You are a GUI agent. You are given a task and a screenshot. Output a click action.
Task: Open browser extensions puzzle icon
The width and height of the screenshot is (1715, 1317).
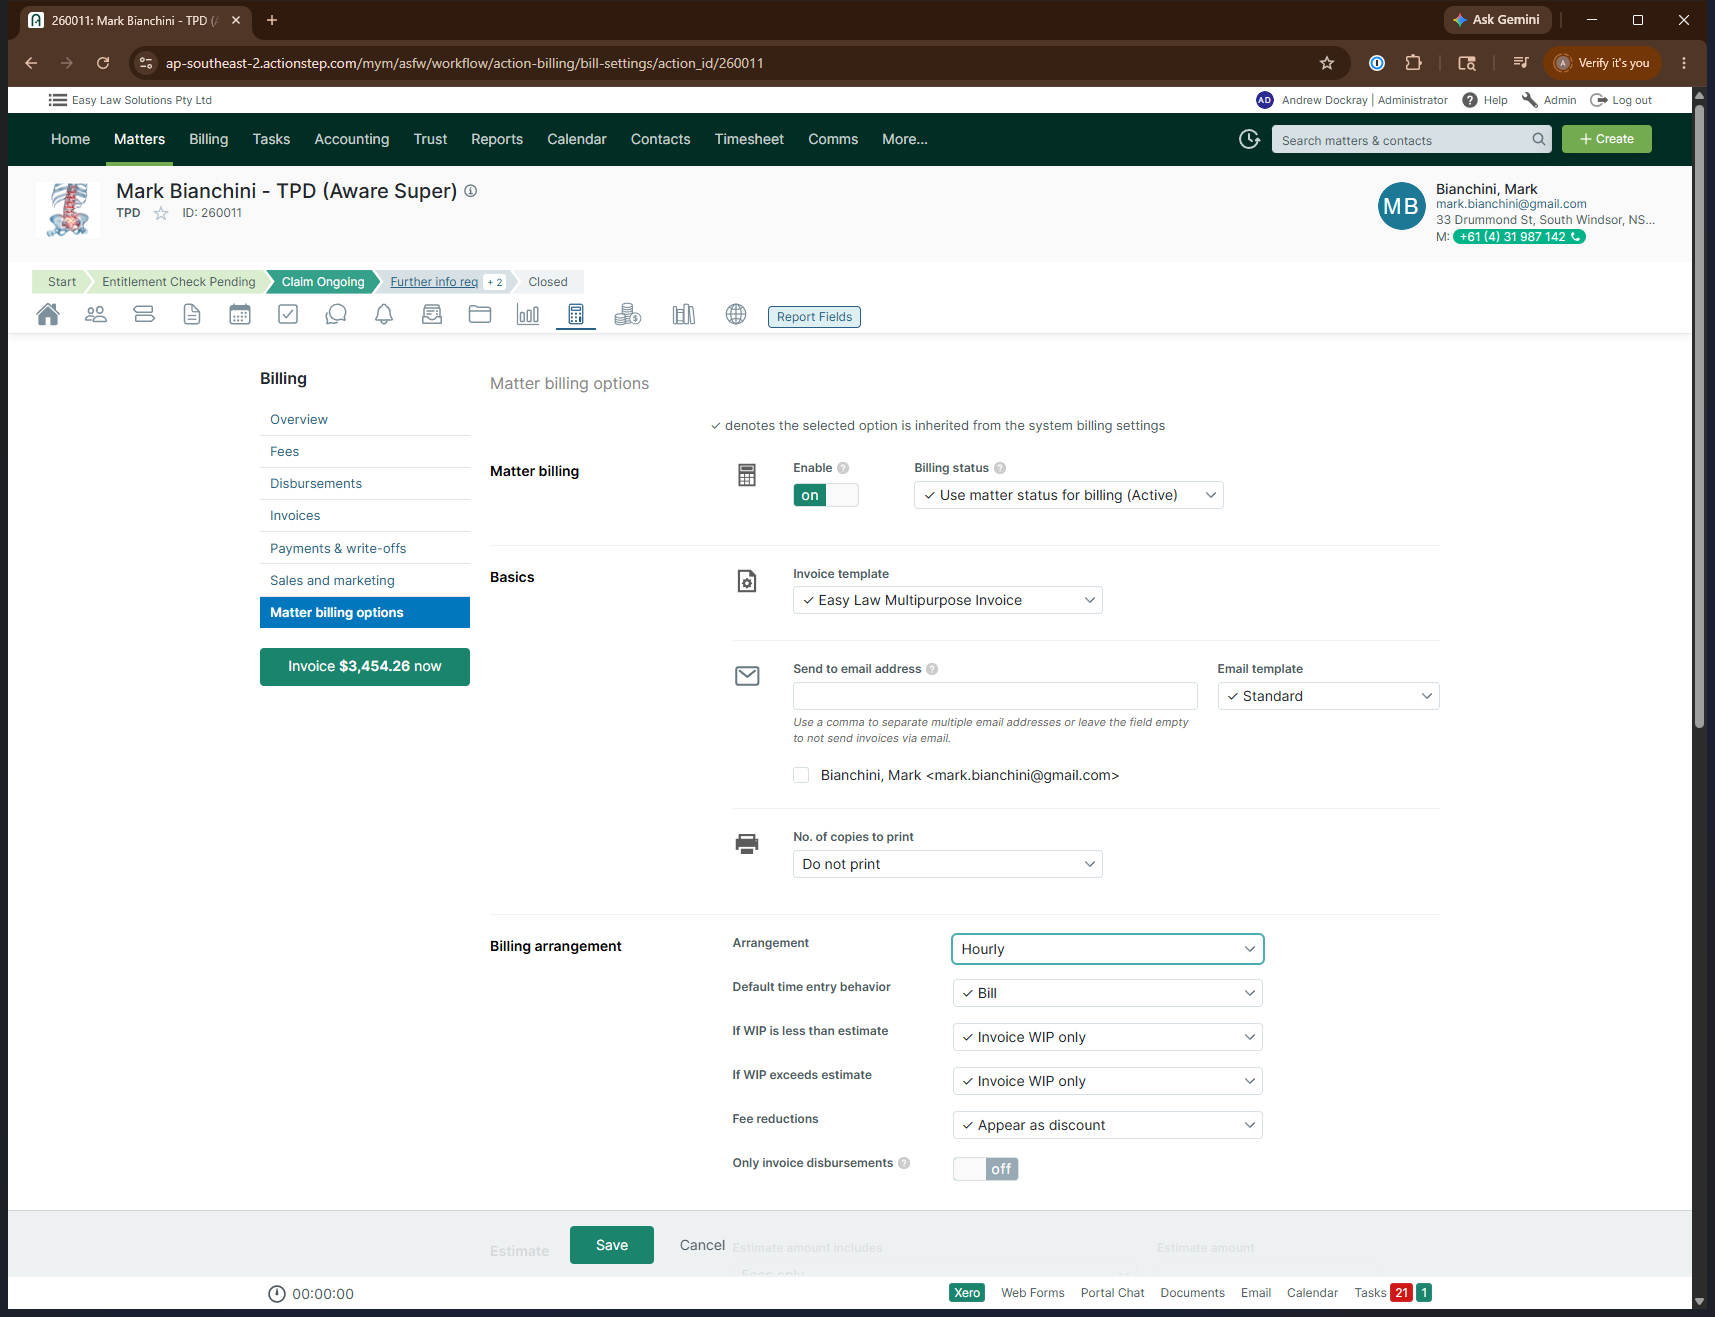click(x=1413, y=63)
